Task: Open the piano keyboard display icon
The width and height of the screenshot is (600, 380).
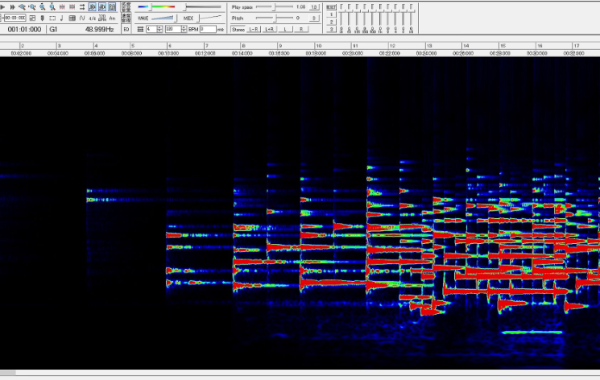Action: [72, 18]
